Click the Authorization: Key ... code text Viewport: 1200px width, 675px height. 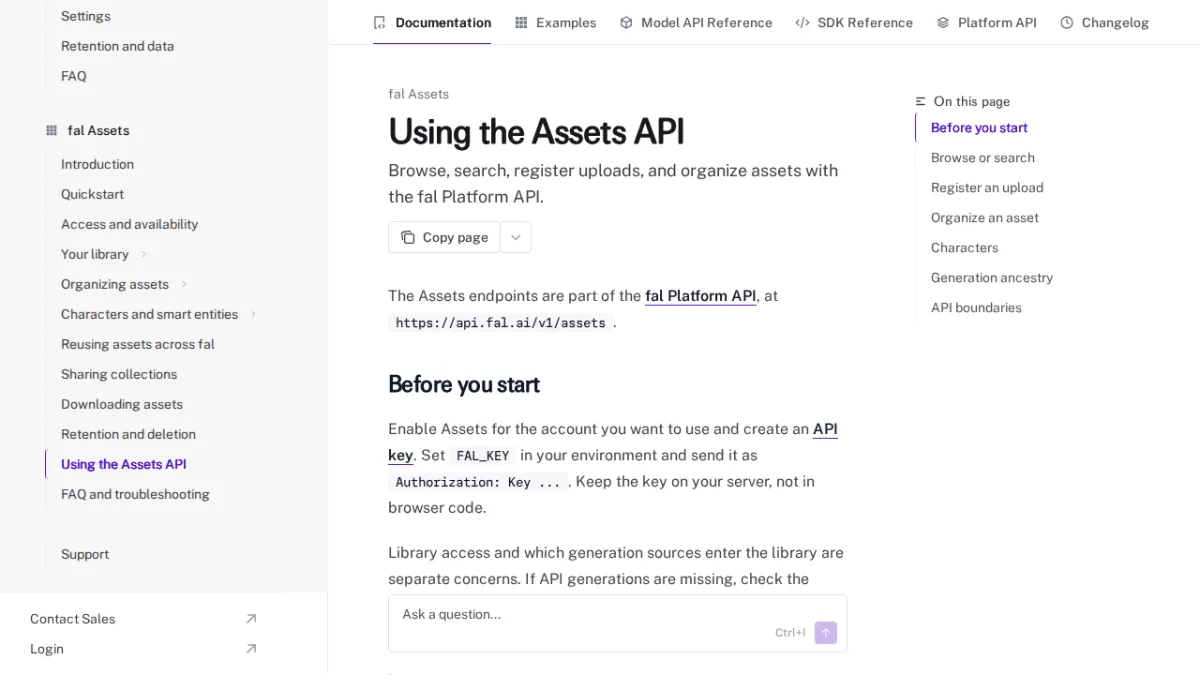pos(478,482)
